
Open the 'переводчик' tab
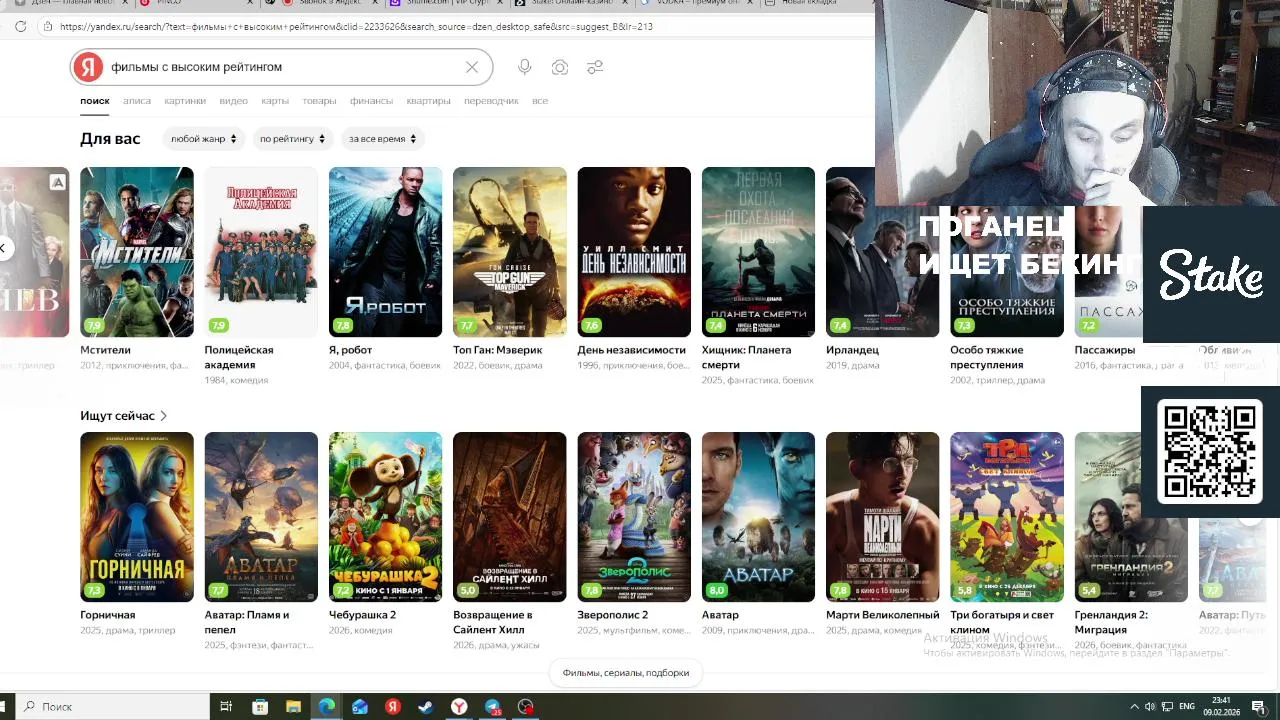point(491,101)
